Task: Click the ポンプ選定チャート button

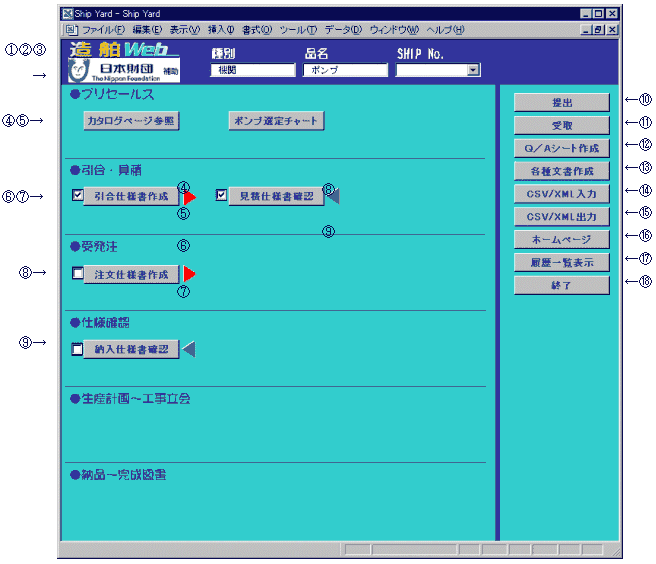Action: (x=276, y=121)
